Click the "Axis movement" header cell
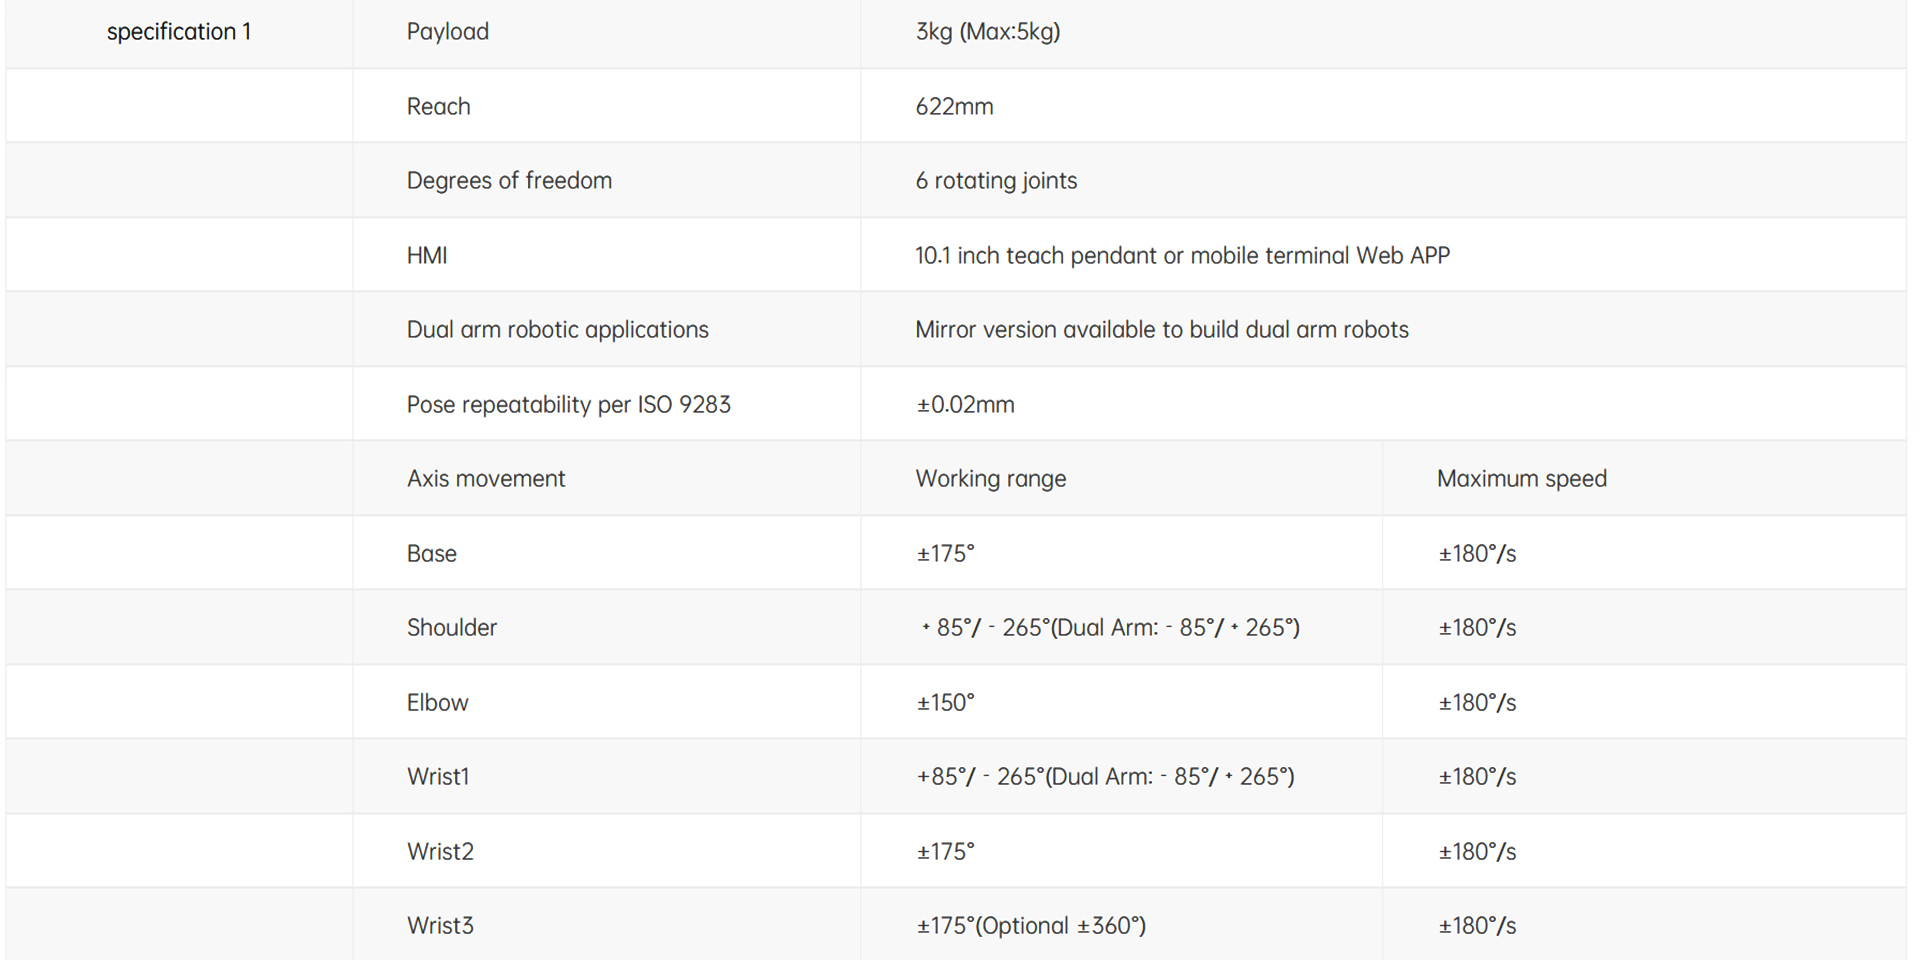1920x960 pixels. (x=486, y=479)
